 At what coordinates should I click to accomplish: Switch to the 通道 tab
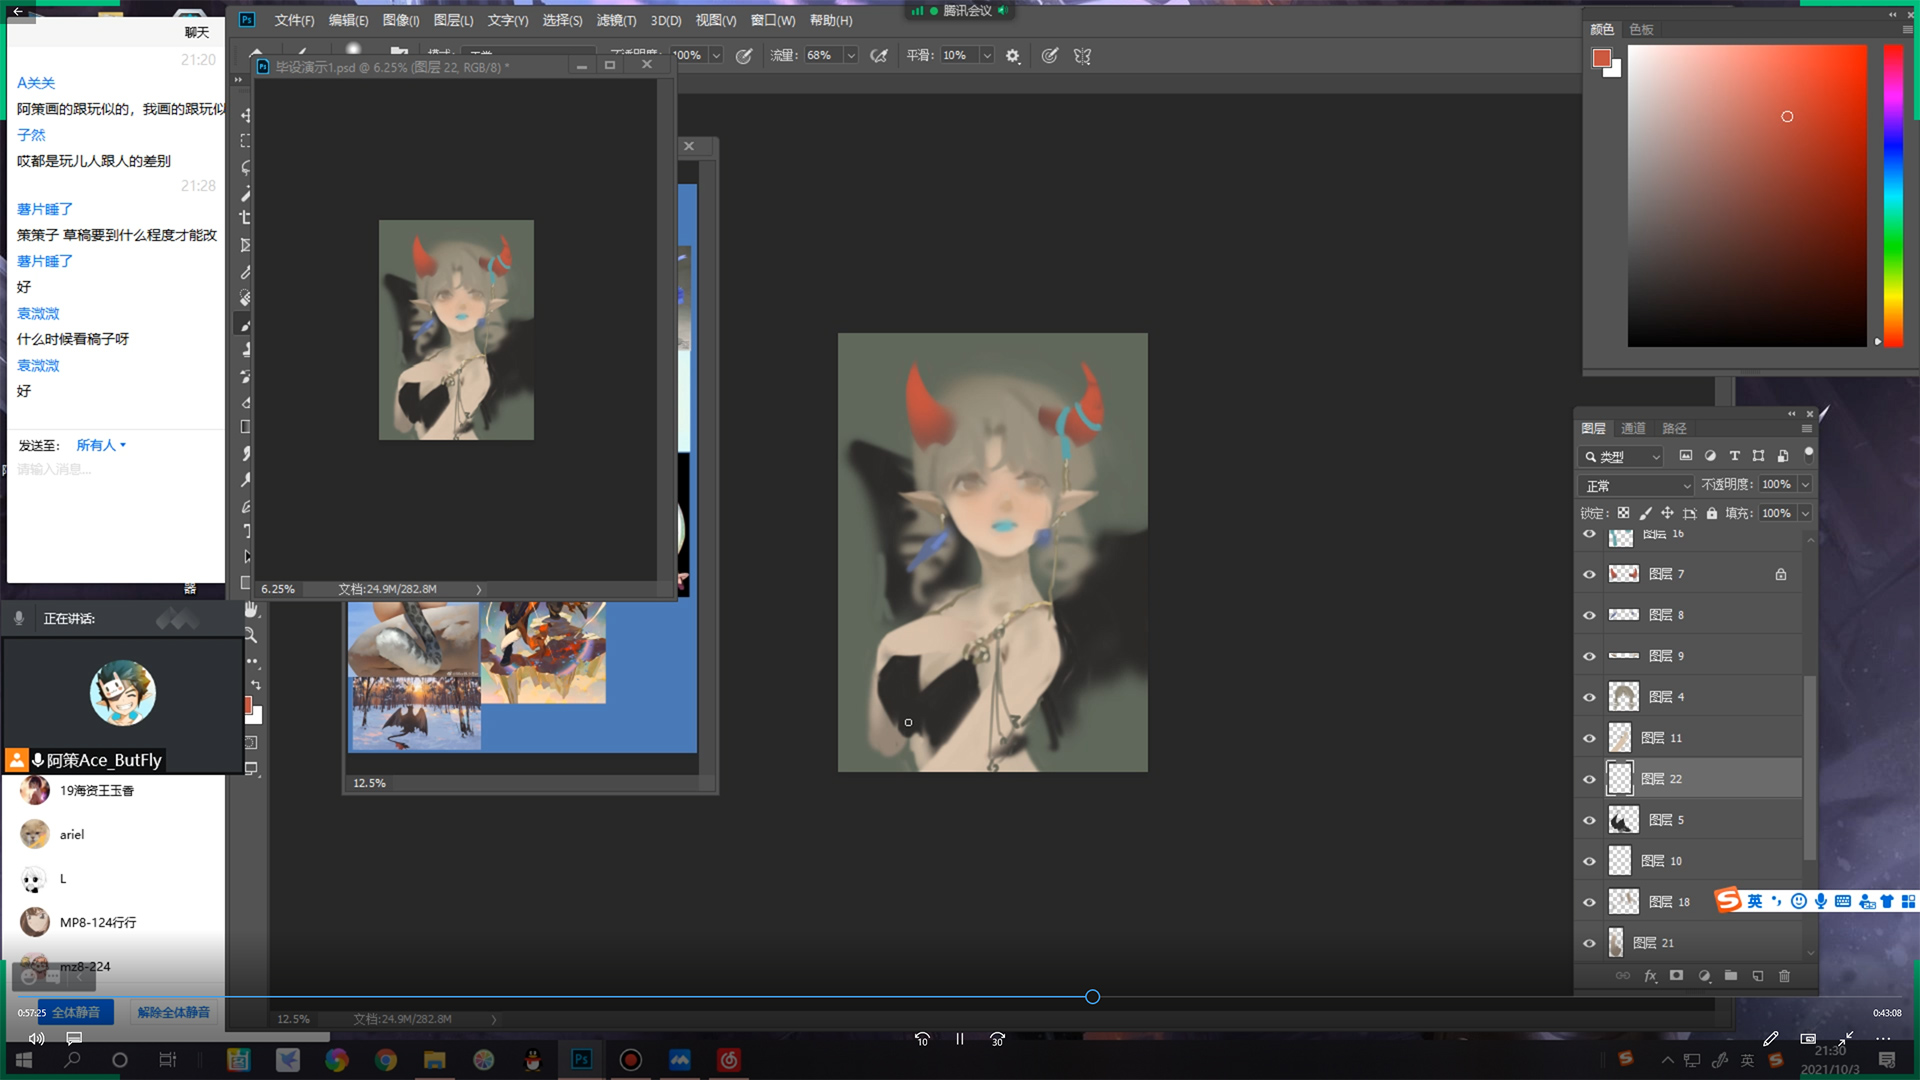[1633, 428]
